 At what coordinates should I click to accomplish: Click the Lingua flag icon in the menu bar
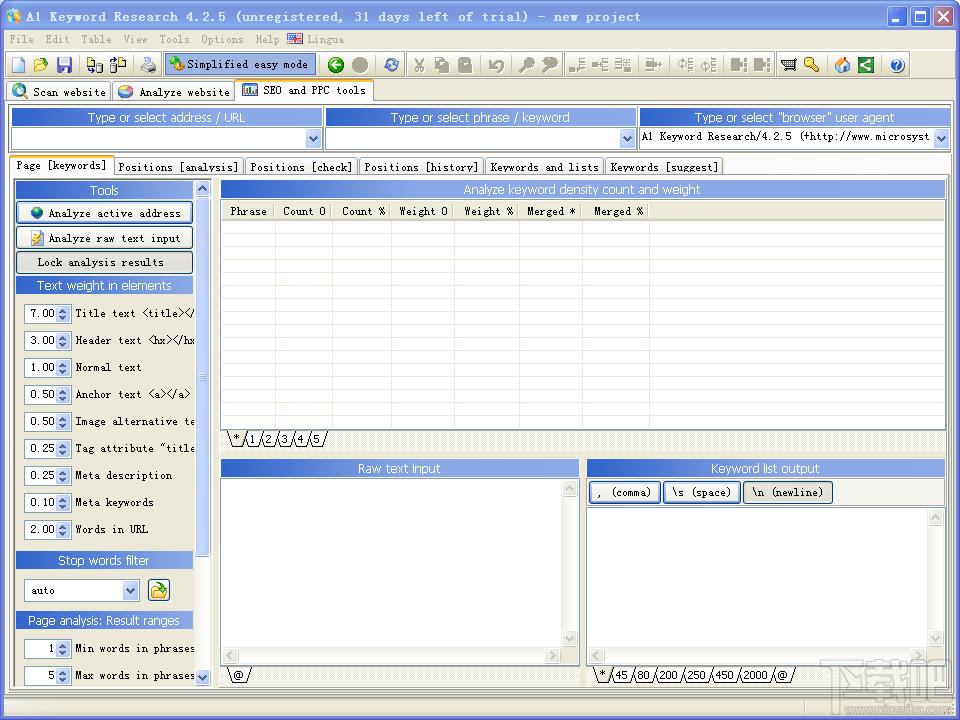[x=294, y=39]
